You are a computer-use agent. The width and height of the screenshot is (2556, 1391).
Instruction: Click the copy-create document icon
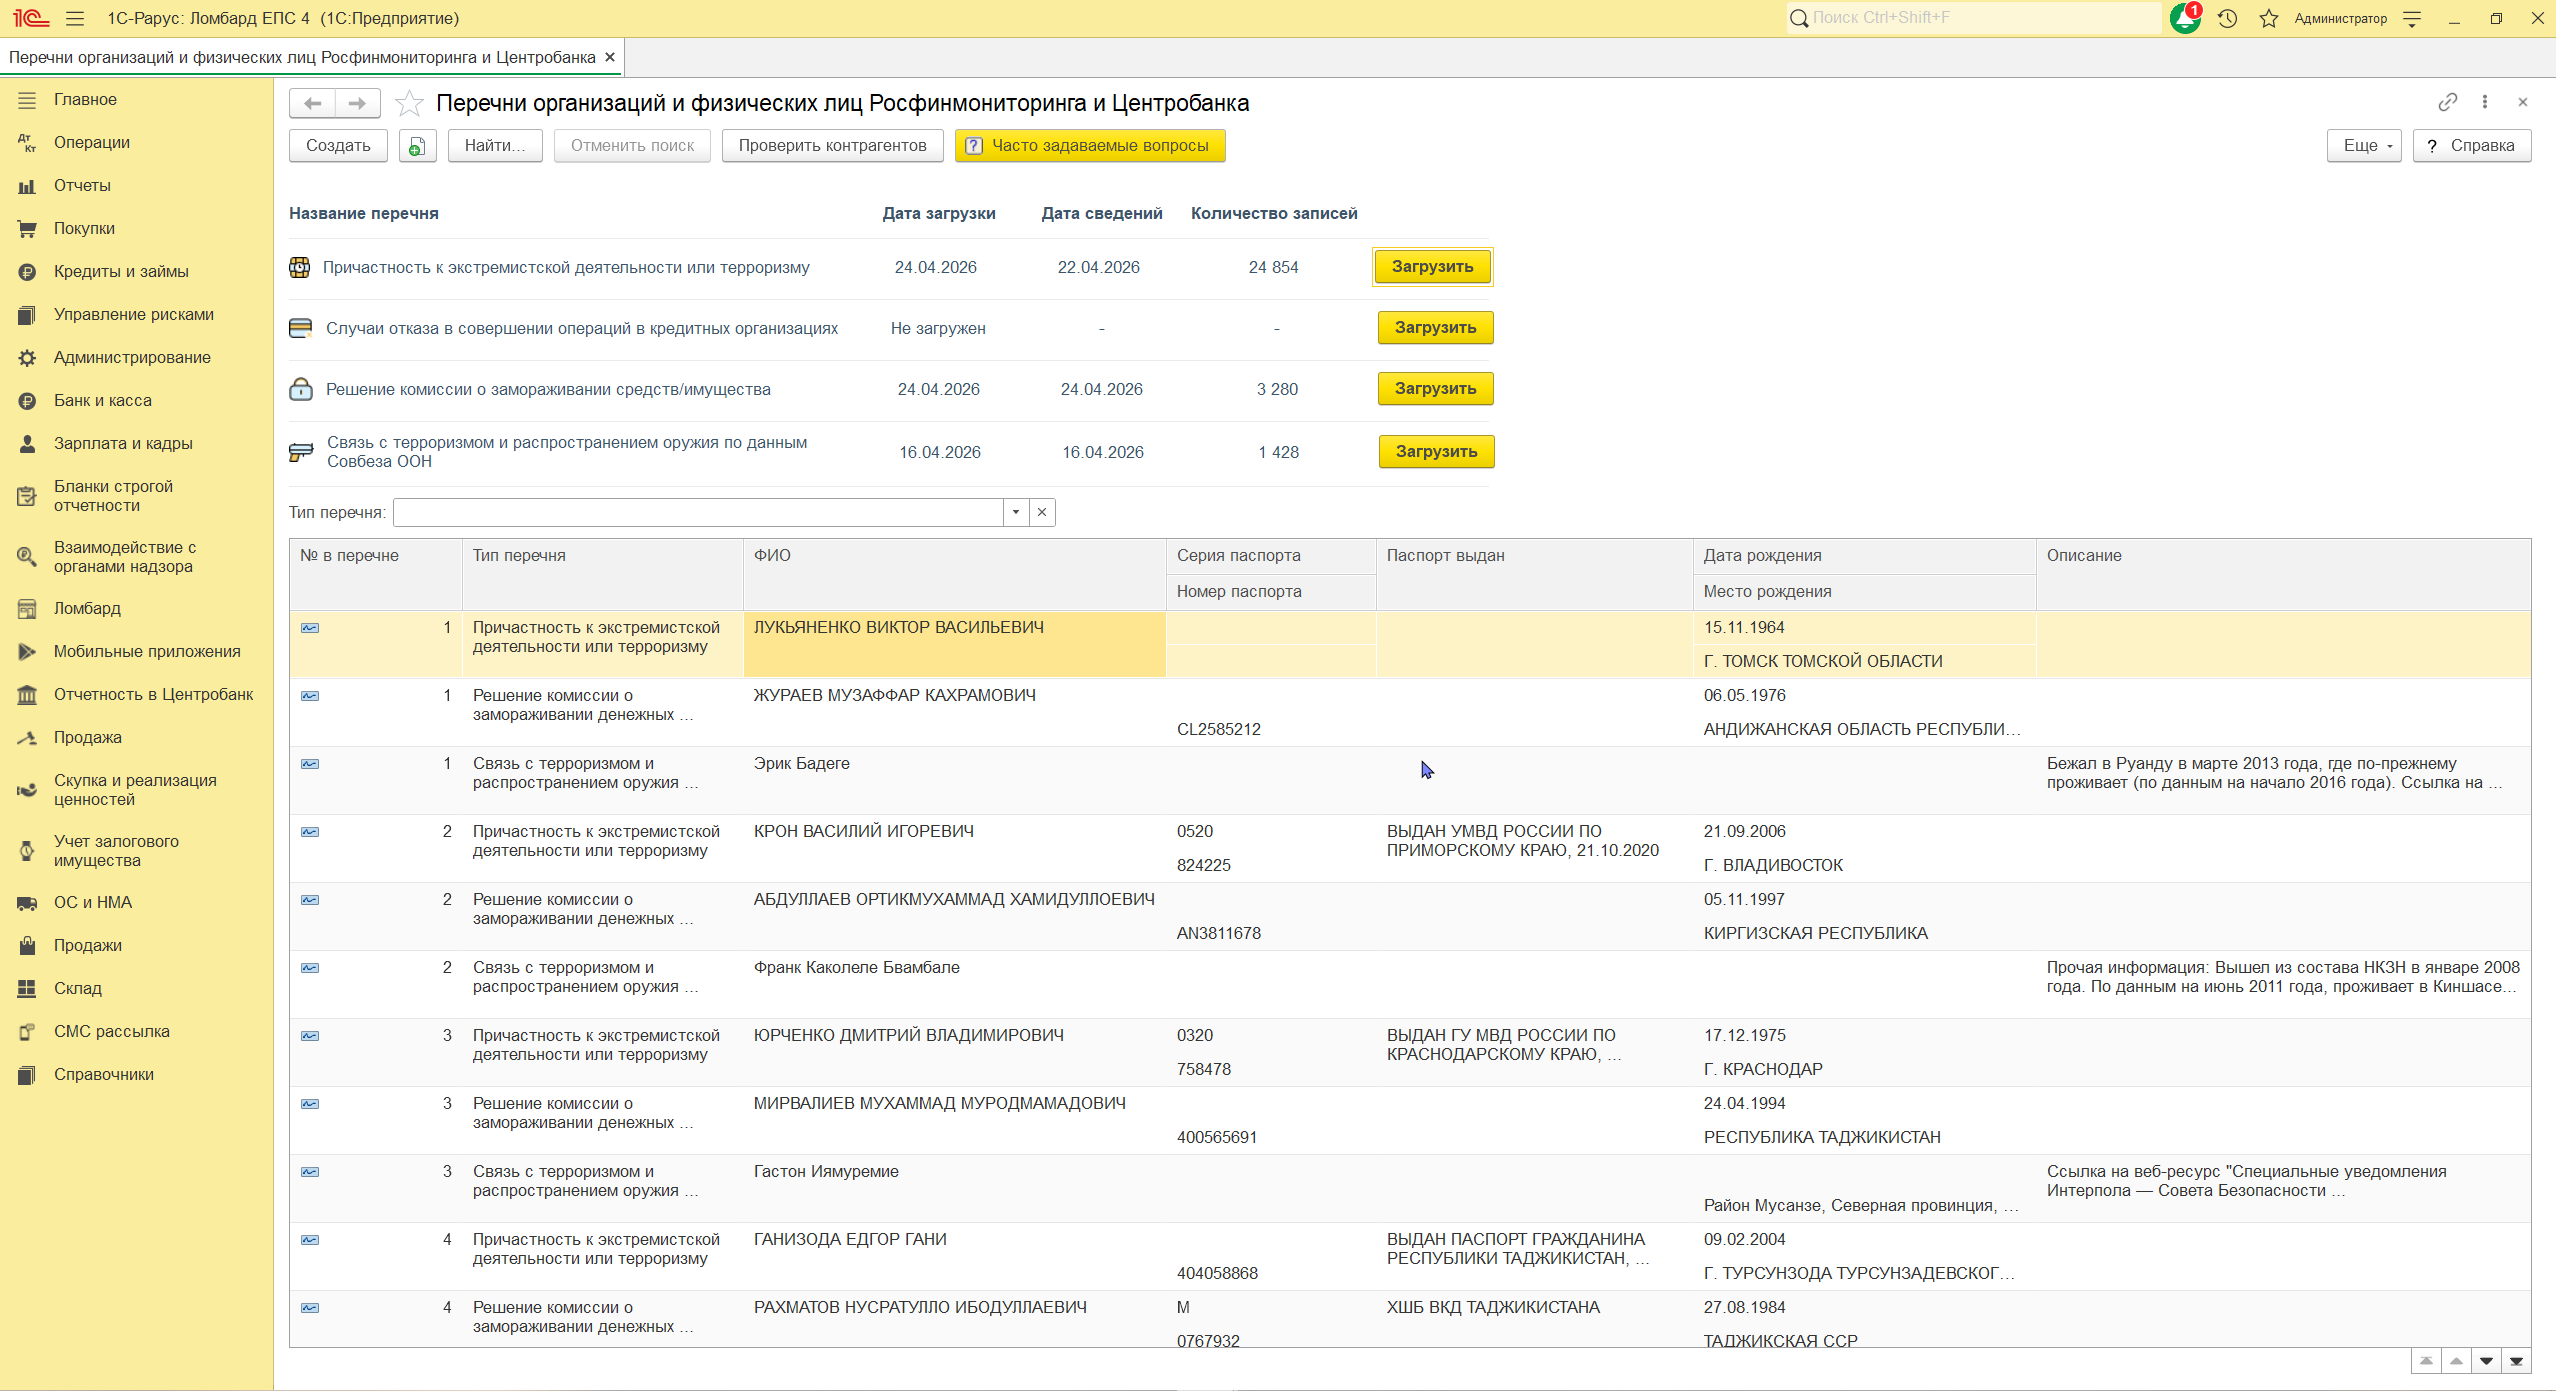[x=417, y=146]
